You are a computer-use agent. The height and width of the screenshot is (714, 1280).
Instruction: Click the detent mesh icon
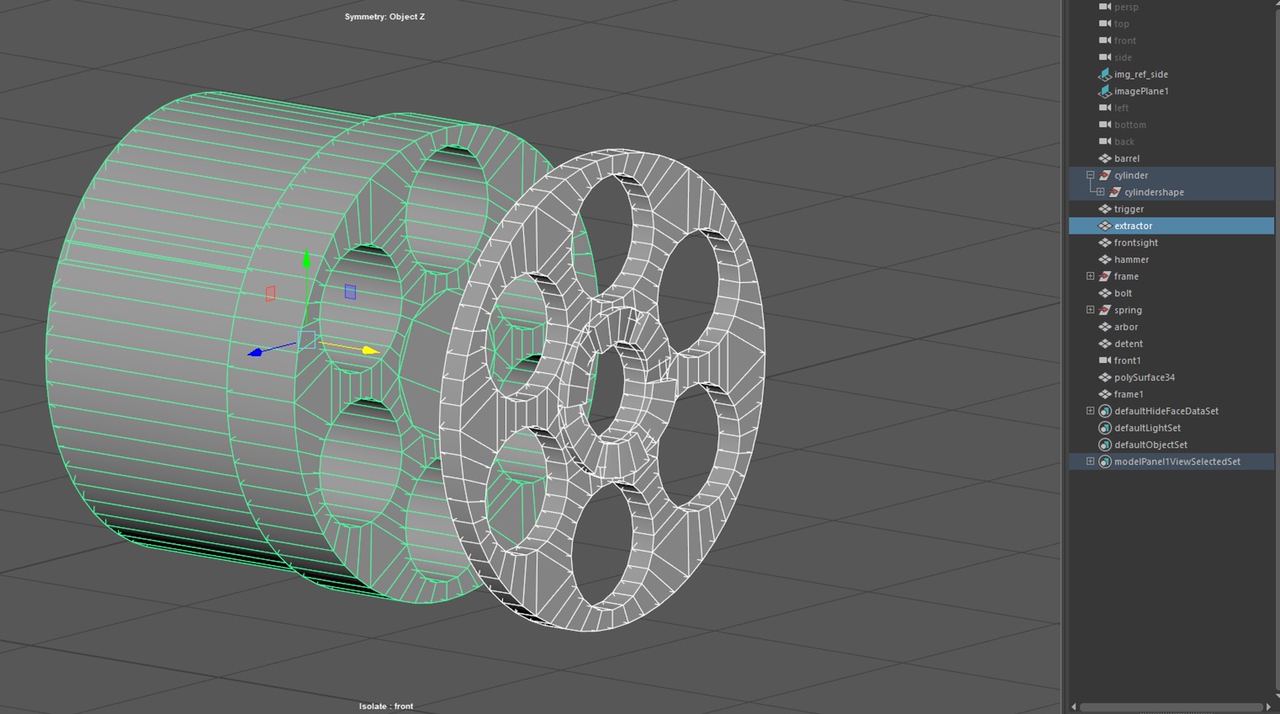[x=1105, y=344]
